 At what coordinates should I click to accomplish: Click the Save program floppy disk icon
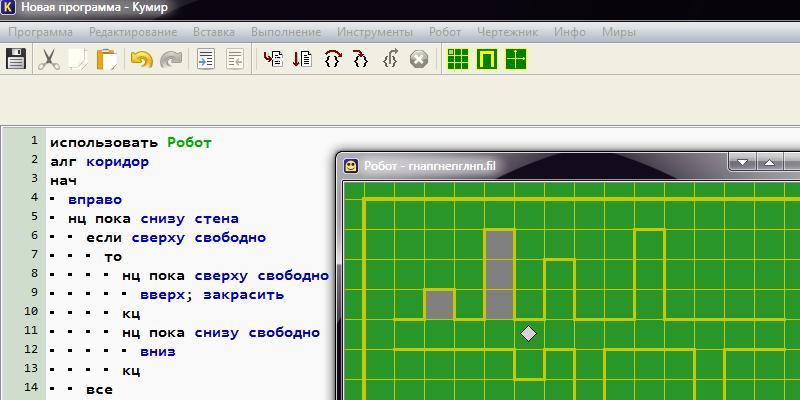16,59
